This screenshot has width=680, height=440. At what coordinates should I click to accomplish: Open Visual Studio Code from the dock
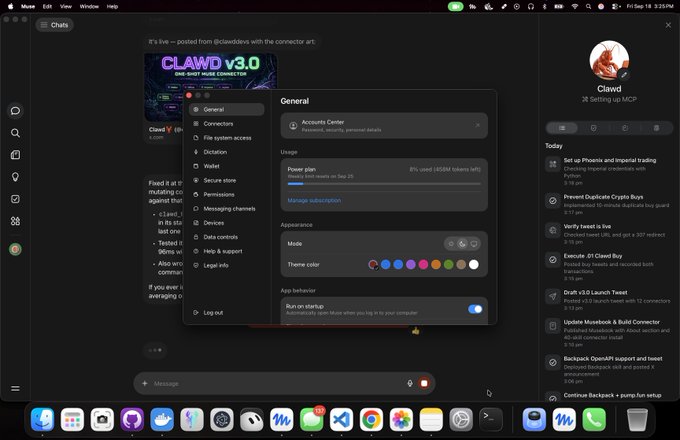click(341, 419)
